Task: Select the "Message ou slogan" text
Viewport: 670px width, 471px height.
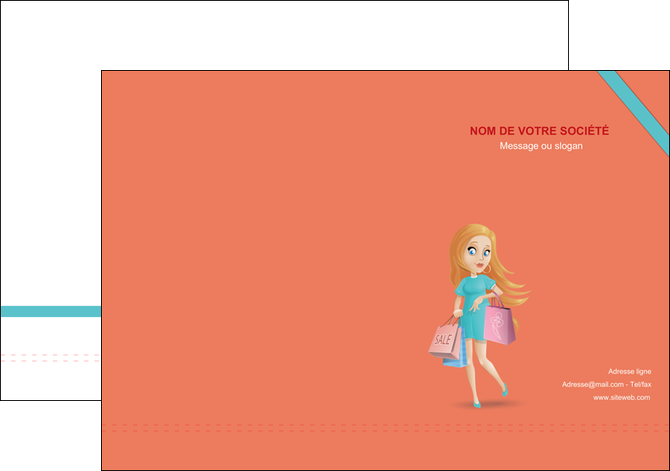Action: coord(541,146)
